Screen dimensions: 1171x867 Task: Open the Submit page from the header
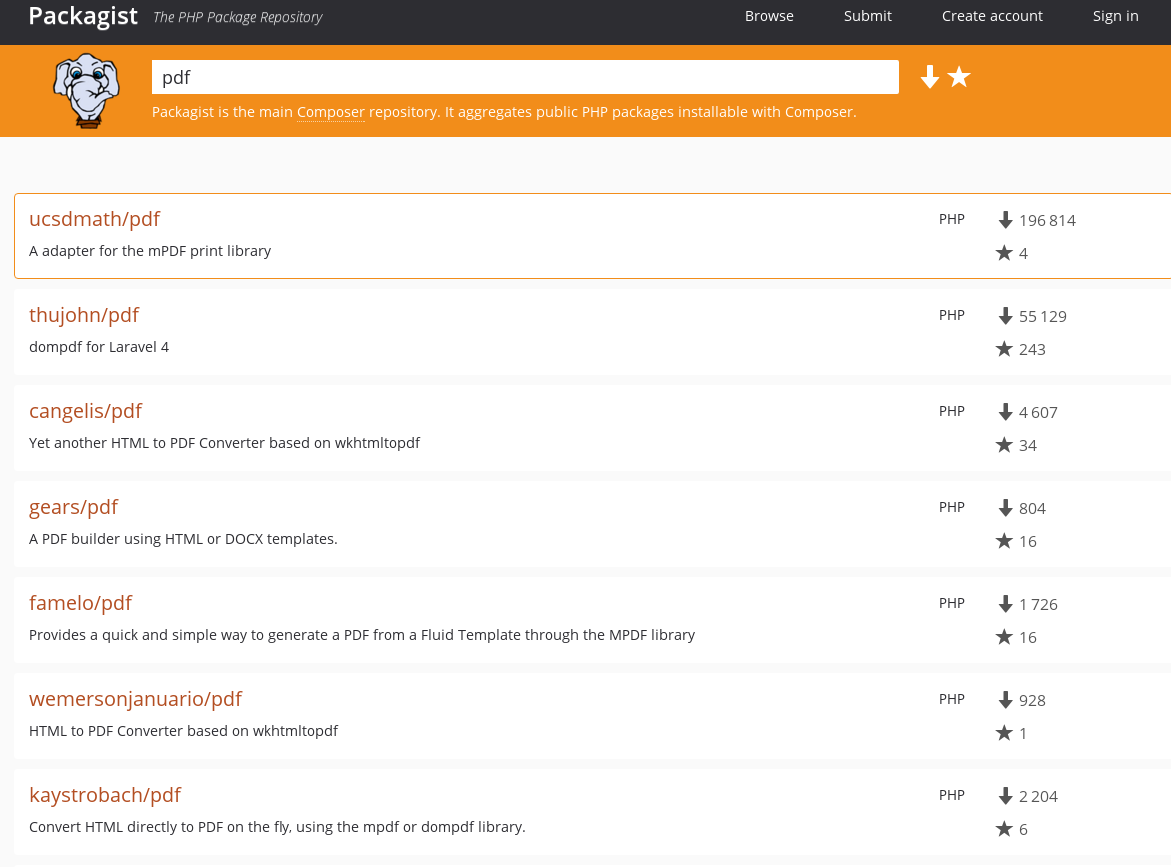point(868,16)
